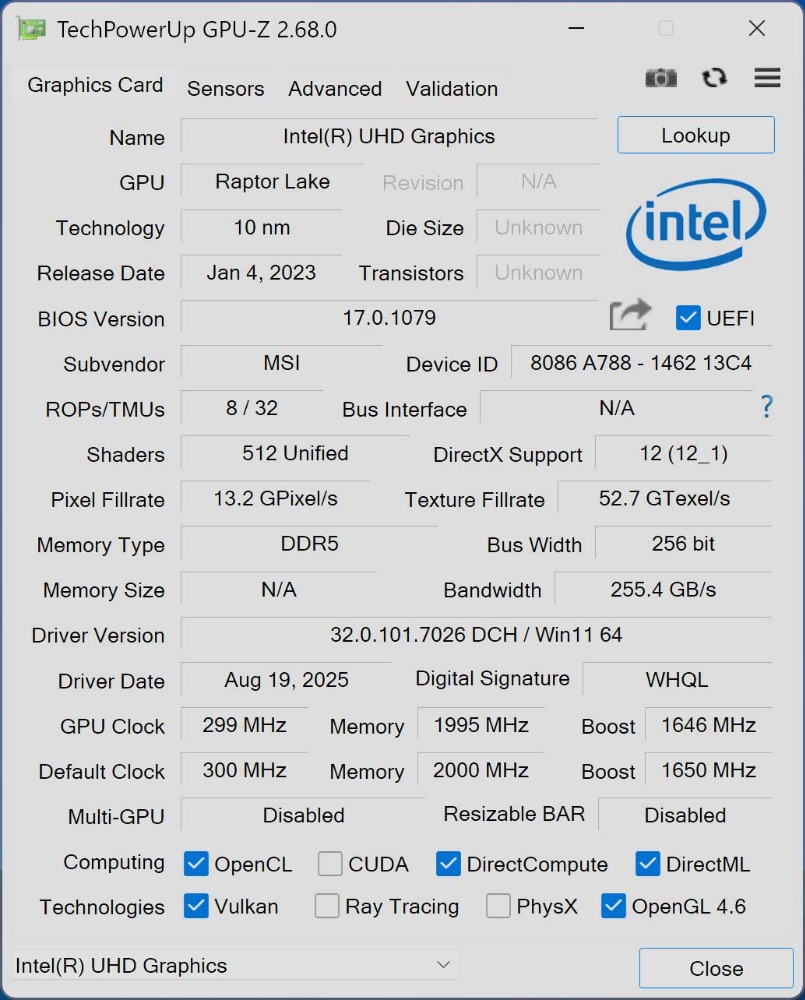Click the refresh icon
This screenshot has width=805, height=1000.
pyautogui.click(x=714, y=78)
